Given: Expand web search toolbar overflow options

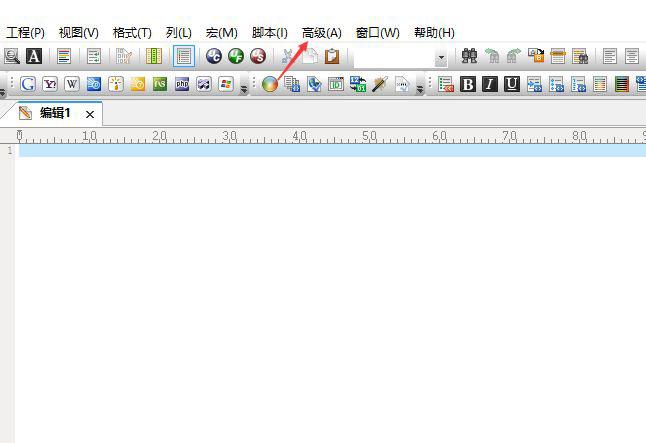Looking at the screenshot, I should [x=244, y=88].
